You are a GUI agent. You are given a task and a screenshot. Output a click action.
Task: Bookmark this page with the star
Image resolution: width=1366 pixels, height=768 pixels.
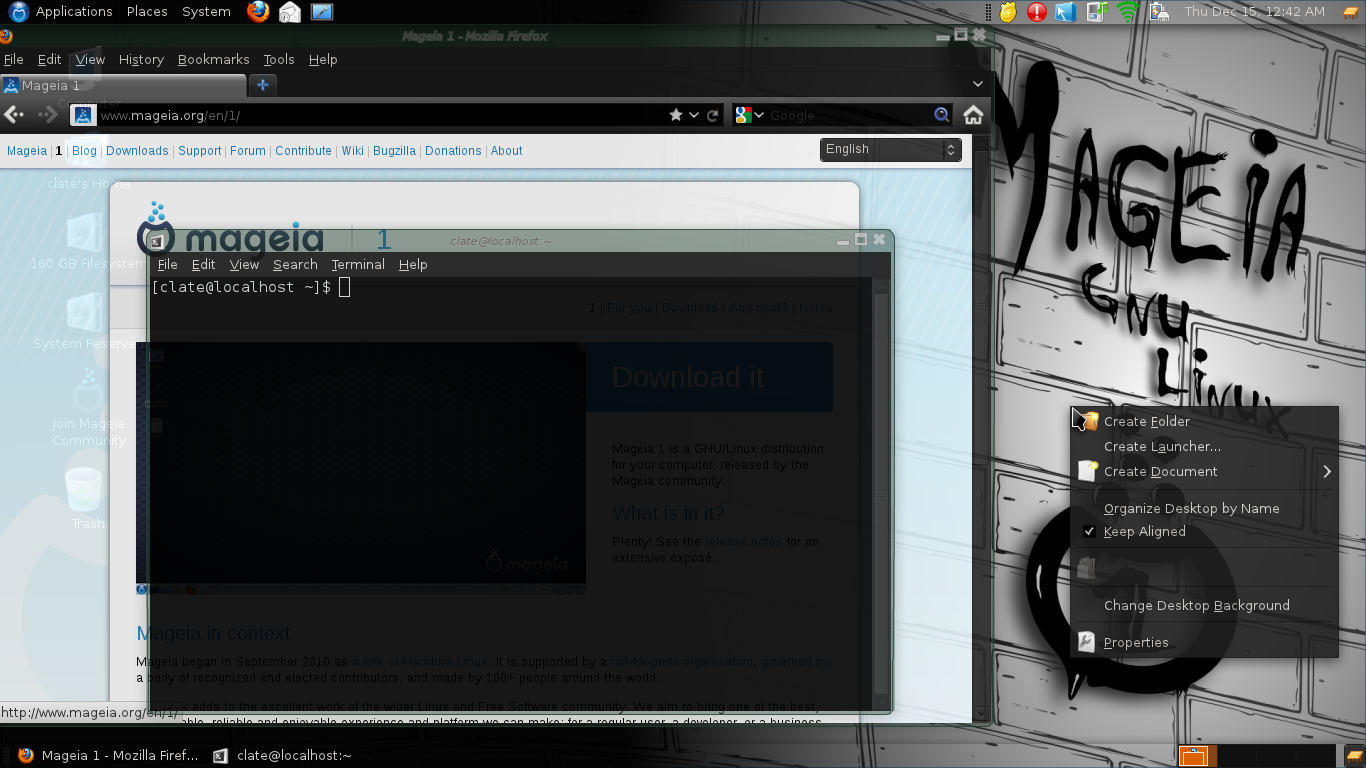point(677,115)
